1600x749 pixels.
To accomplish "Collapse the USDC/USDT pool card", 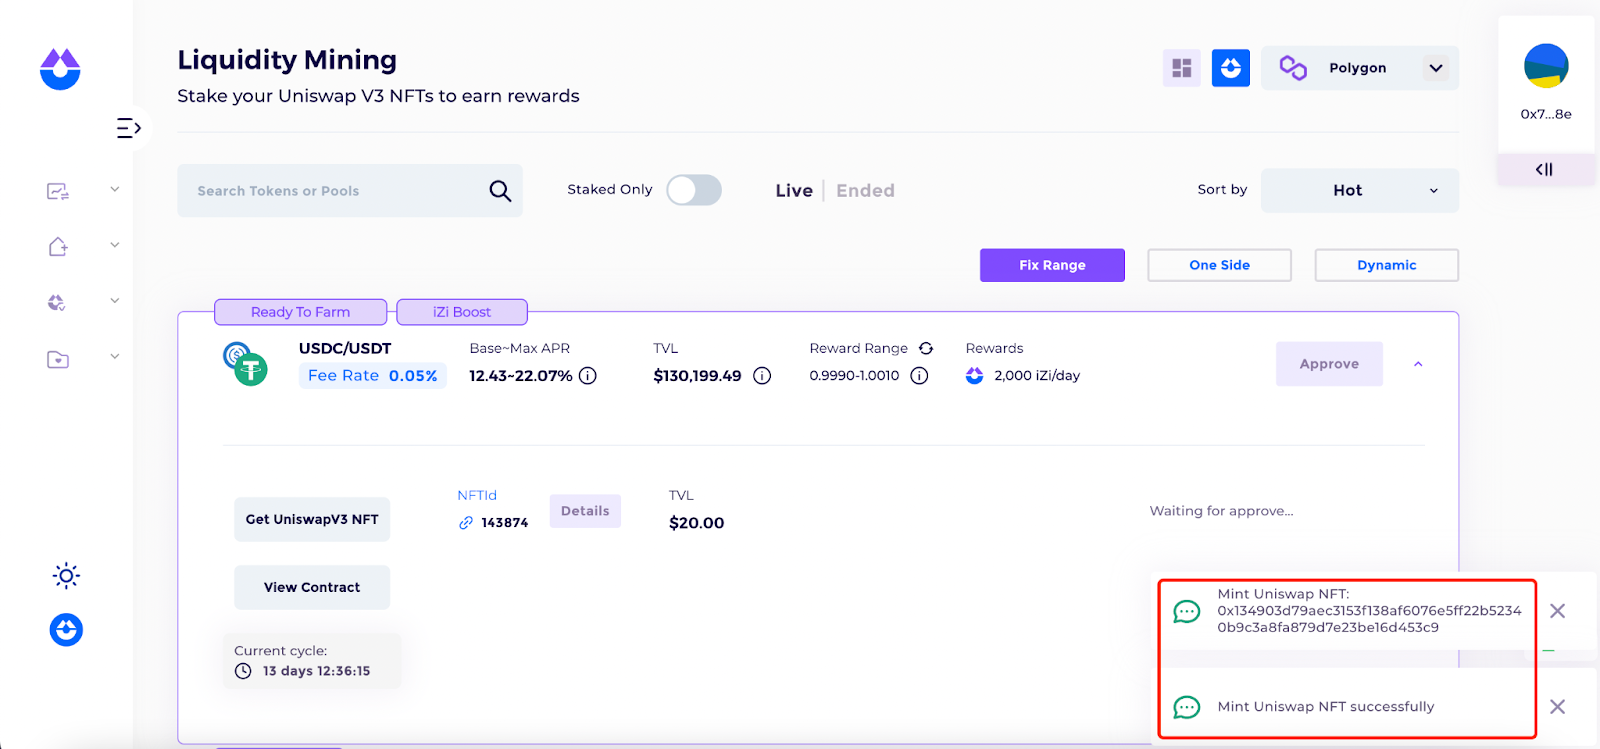I will [x=1418, y=364].
